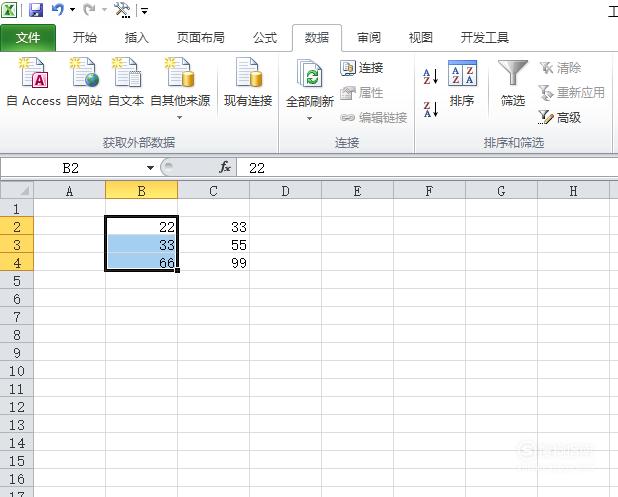The height and width of the screenshot is (497, 618).
Task: Select column F header
Action: coord(429,191)
